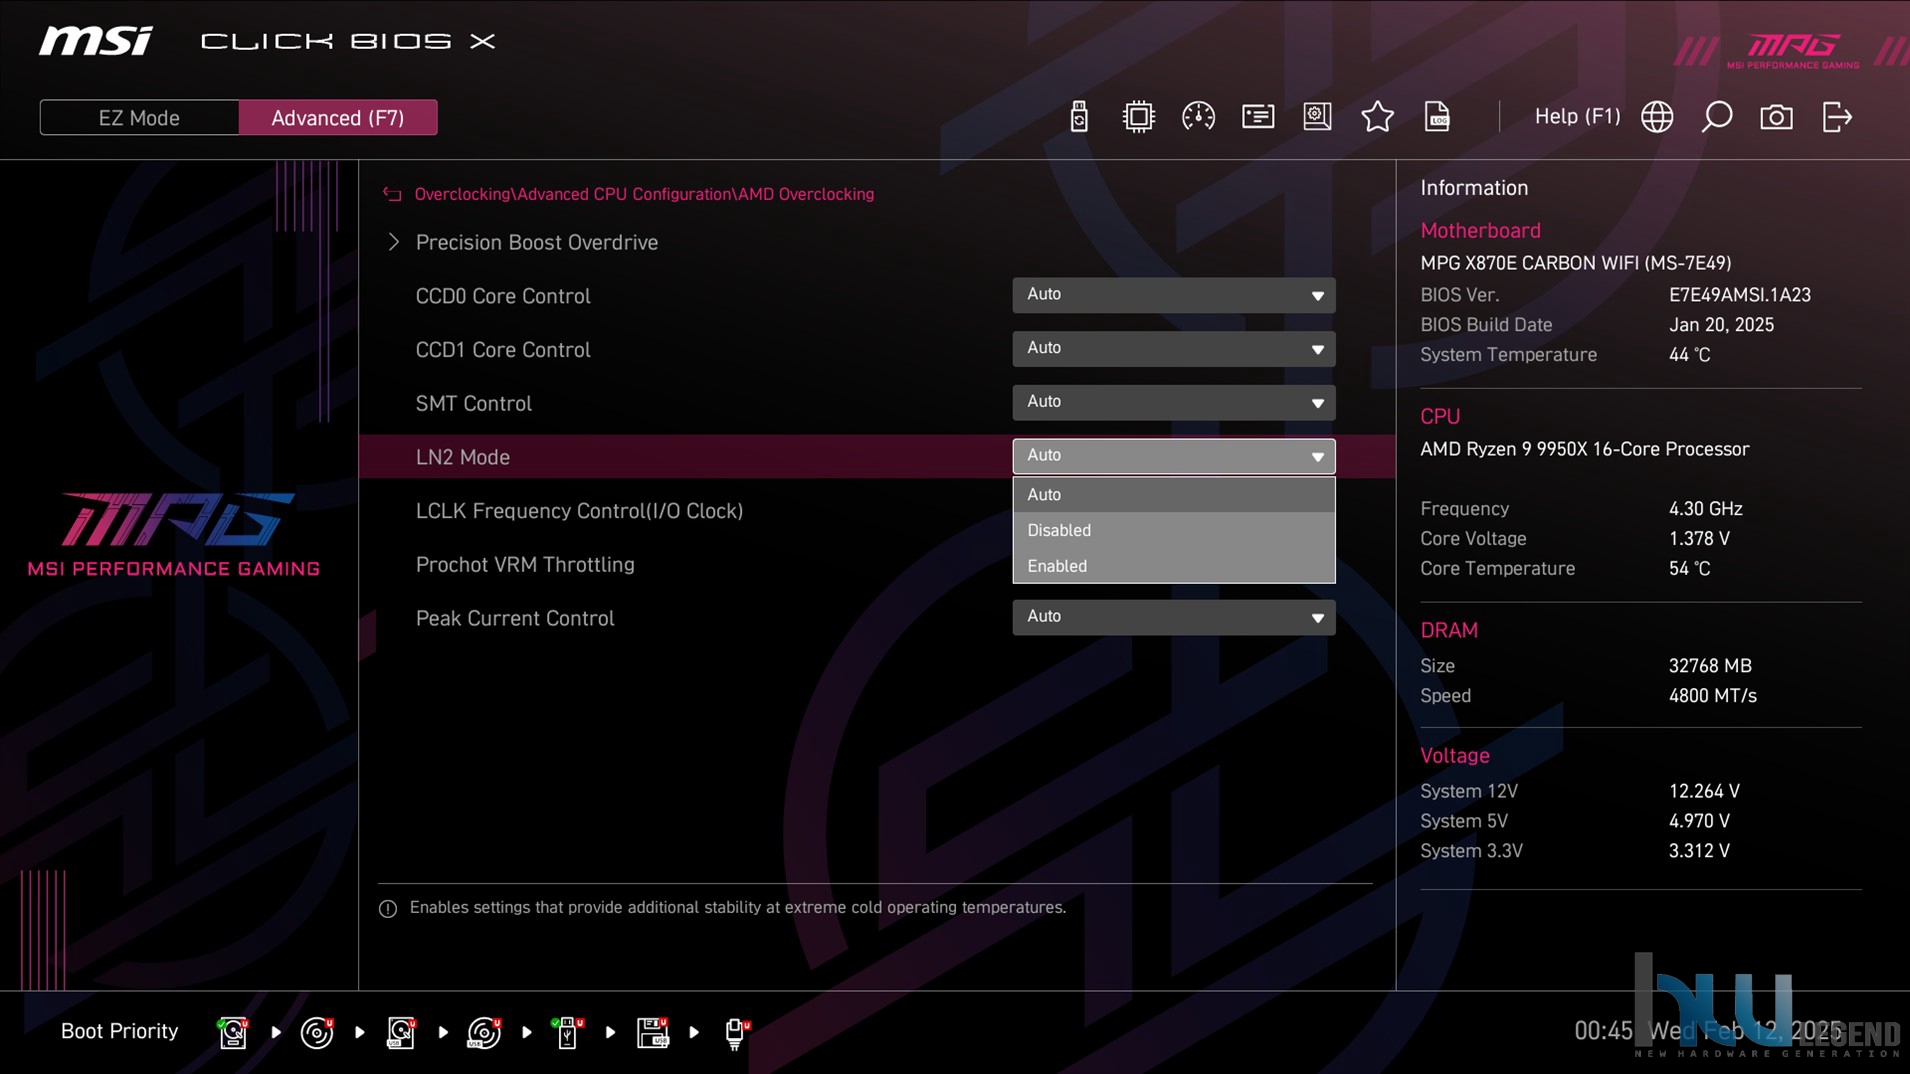Click the exit door icon
The width and height of the screenshot is (1910, 1074).
pos(1837,117)
